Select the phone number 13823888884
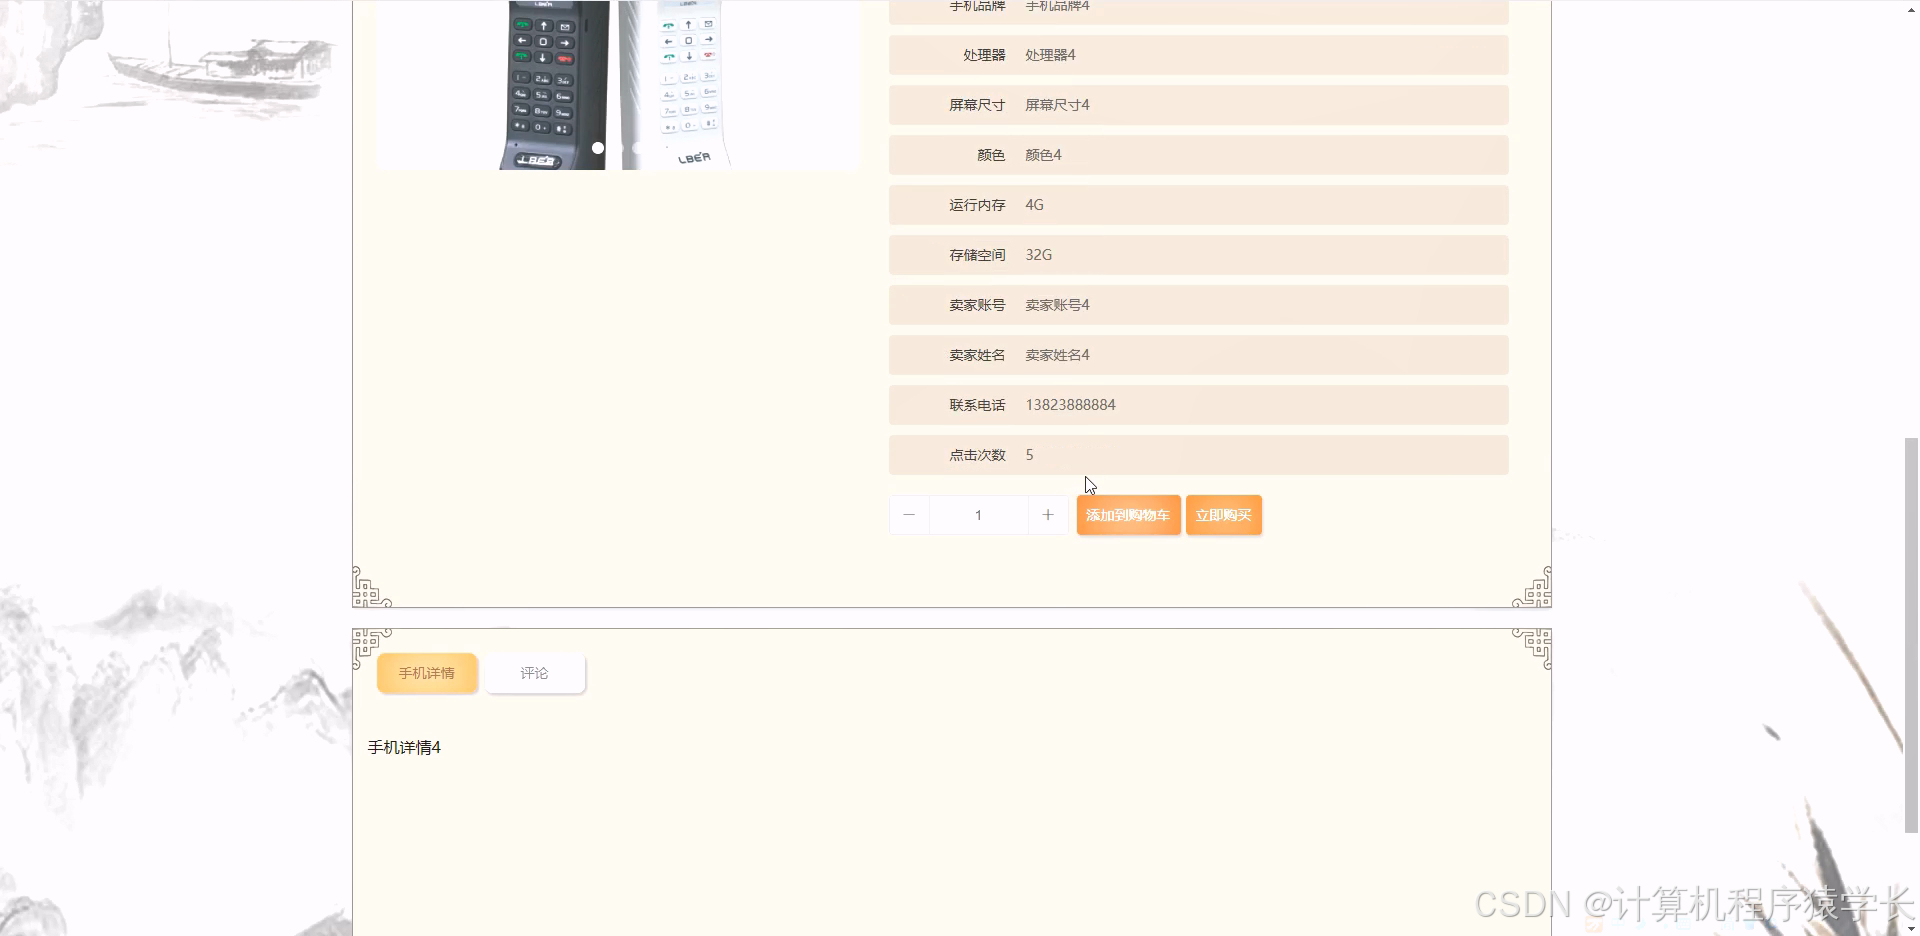Viewport: 1920px width, 936px height. (x=1070, y=405)
